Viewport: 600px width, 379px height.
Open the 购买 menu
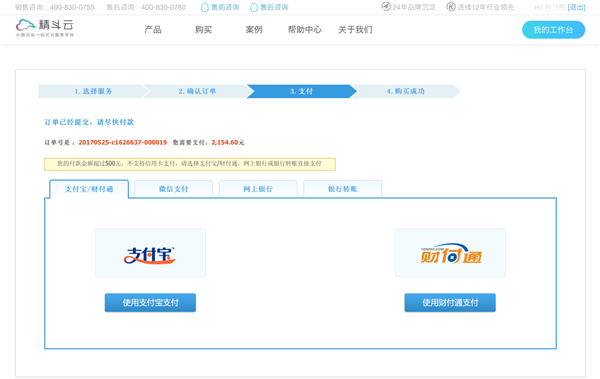point(203,29)
